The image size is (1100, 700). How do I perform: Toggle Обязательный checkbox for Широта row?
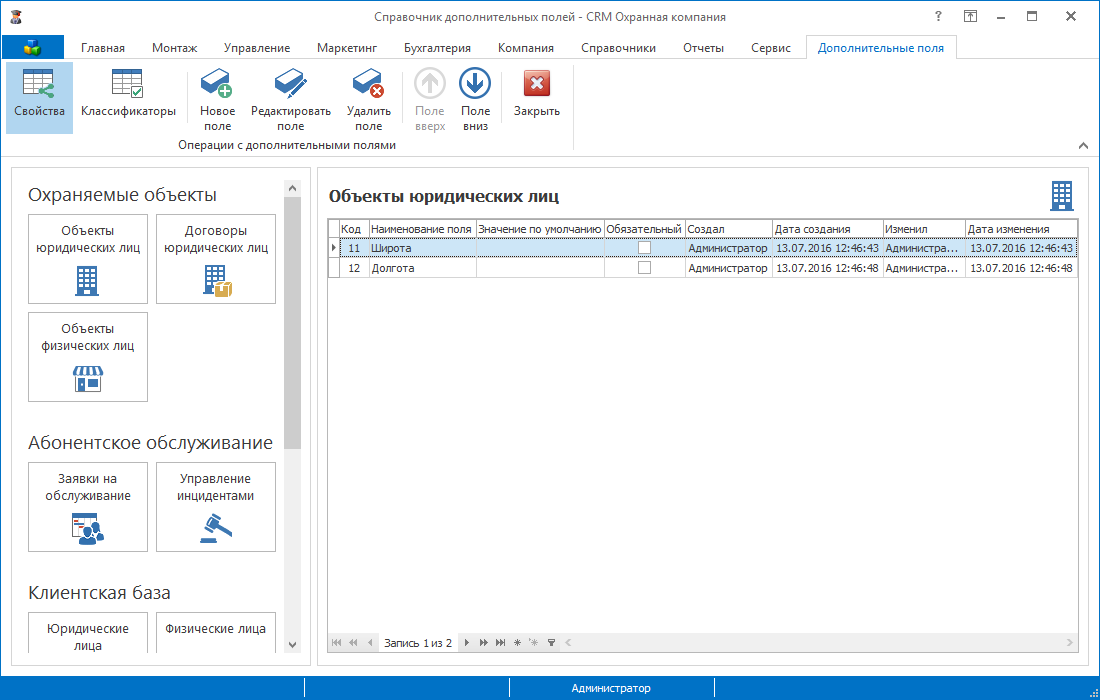[x=644, y=248]
